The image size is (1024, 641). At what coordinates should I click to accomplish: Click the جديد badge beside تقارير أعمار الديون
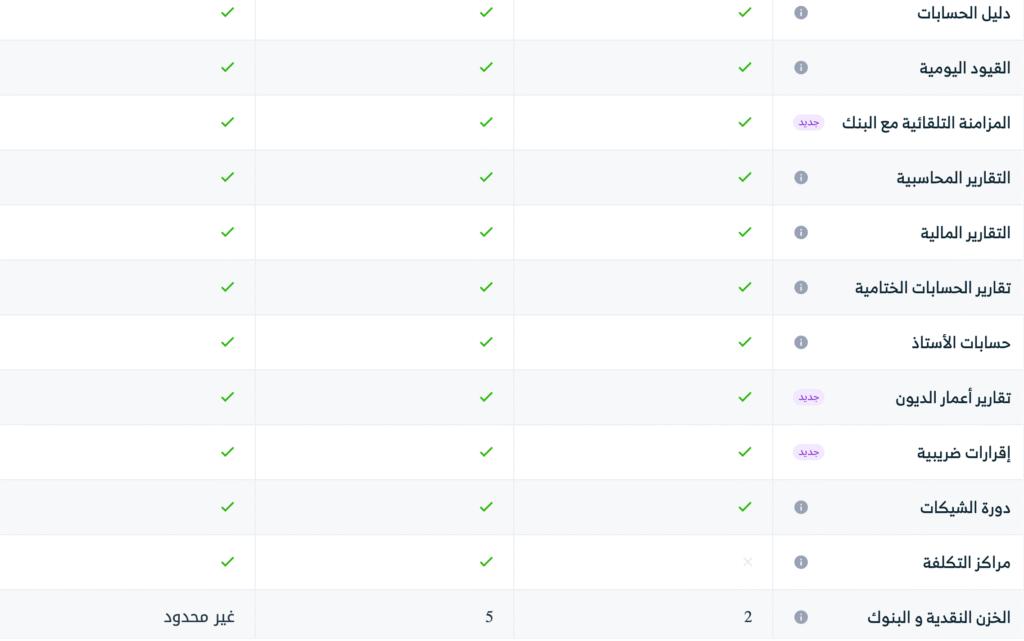click(808, 398)
